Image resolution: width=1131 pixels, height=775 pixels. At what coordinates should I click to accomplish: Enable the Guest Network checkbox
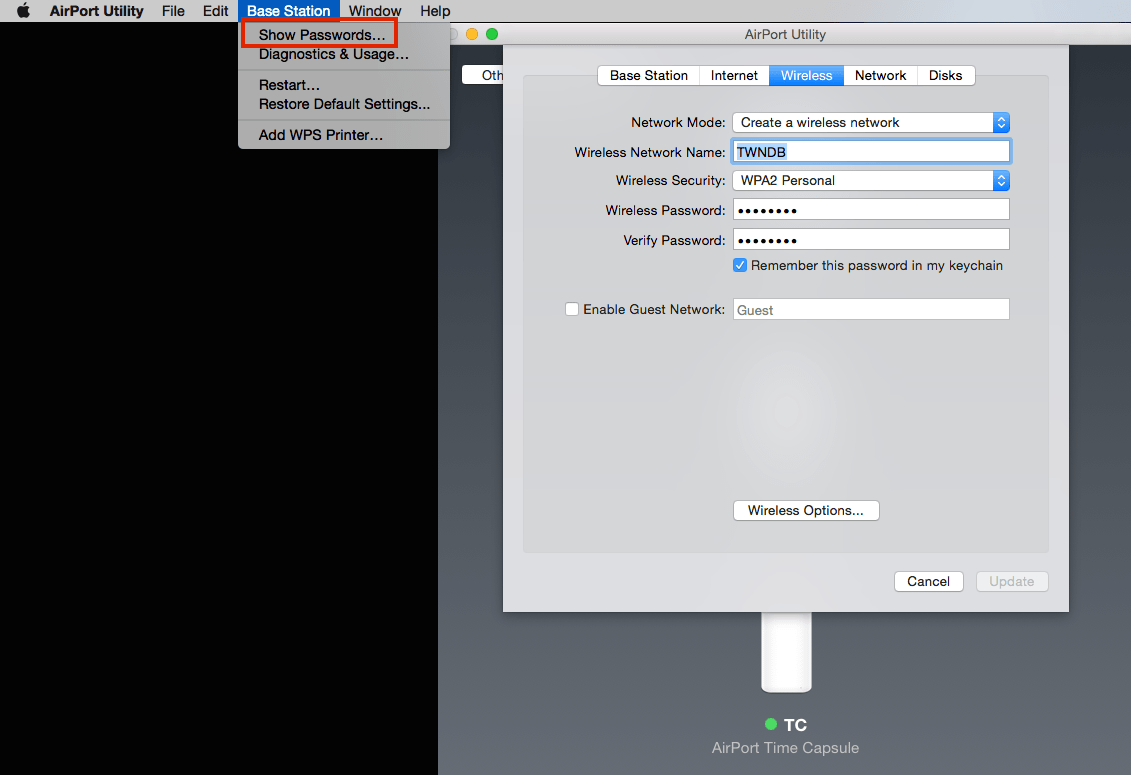point(572,309)
